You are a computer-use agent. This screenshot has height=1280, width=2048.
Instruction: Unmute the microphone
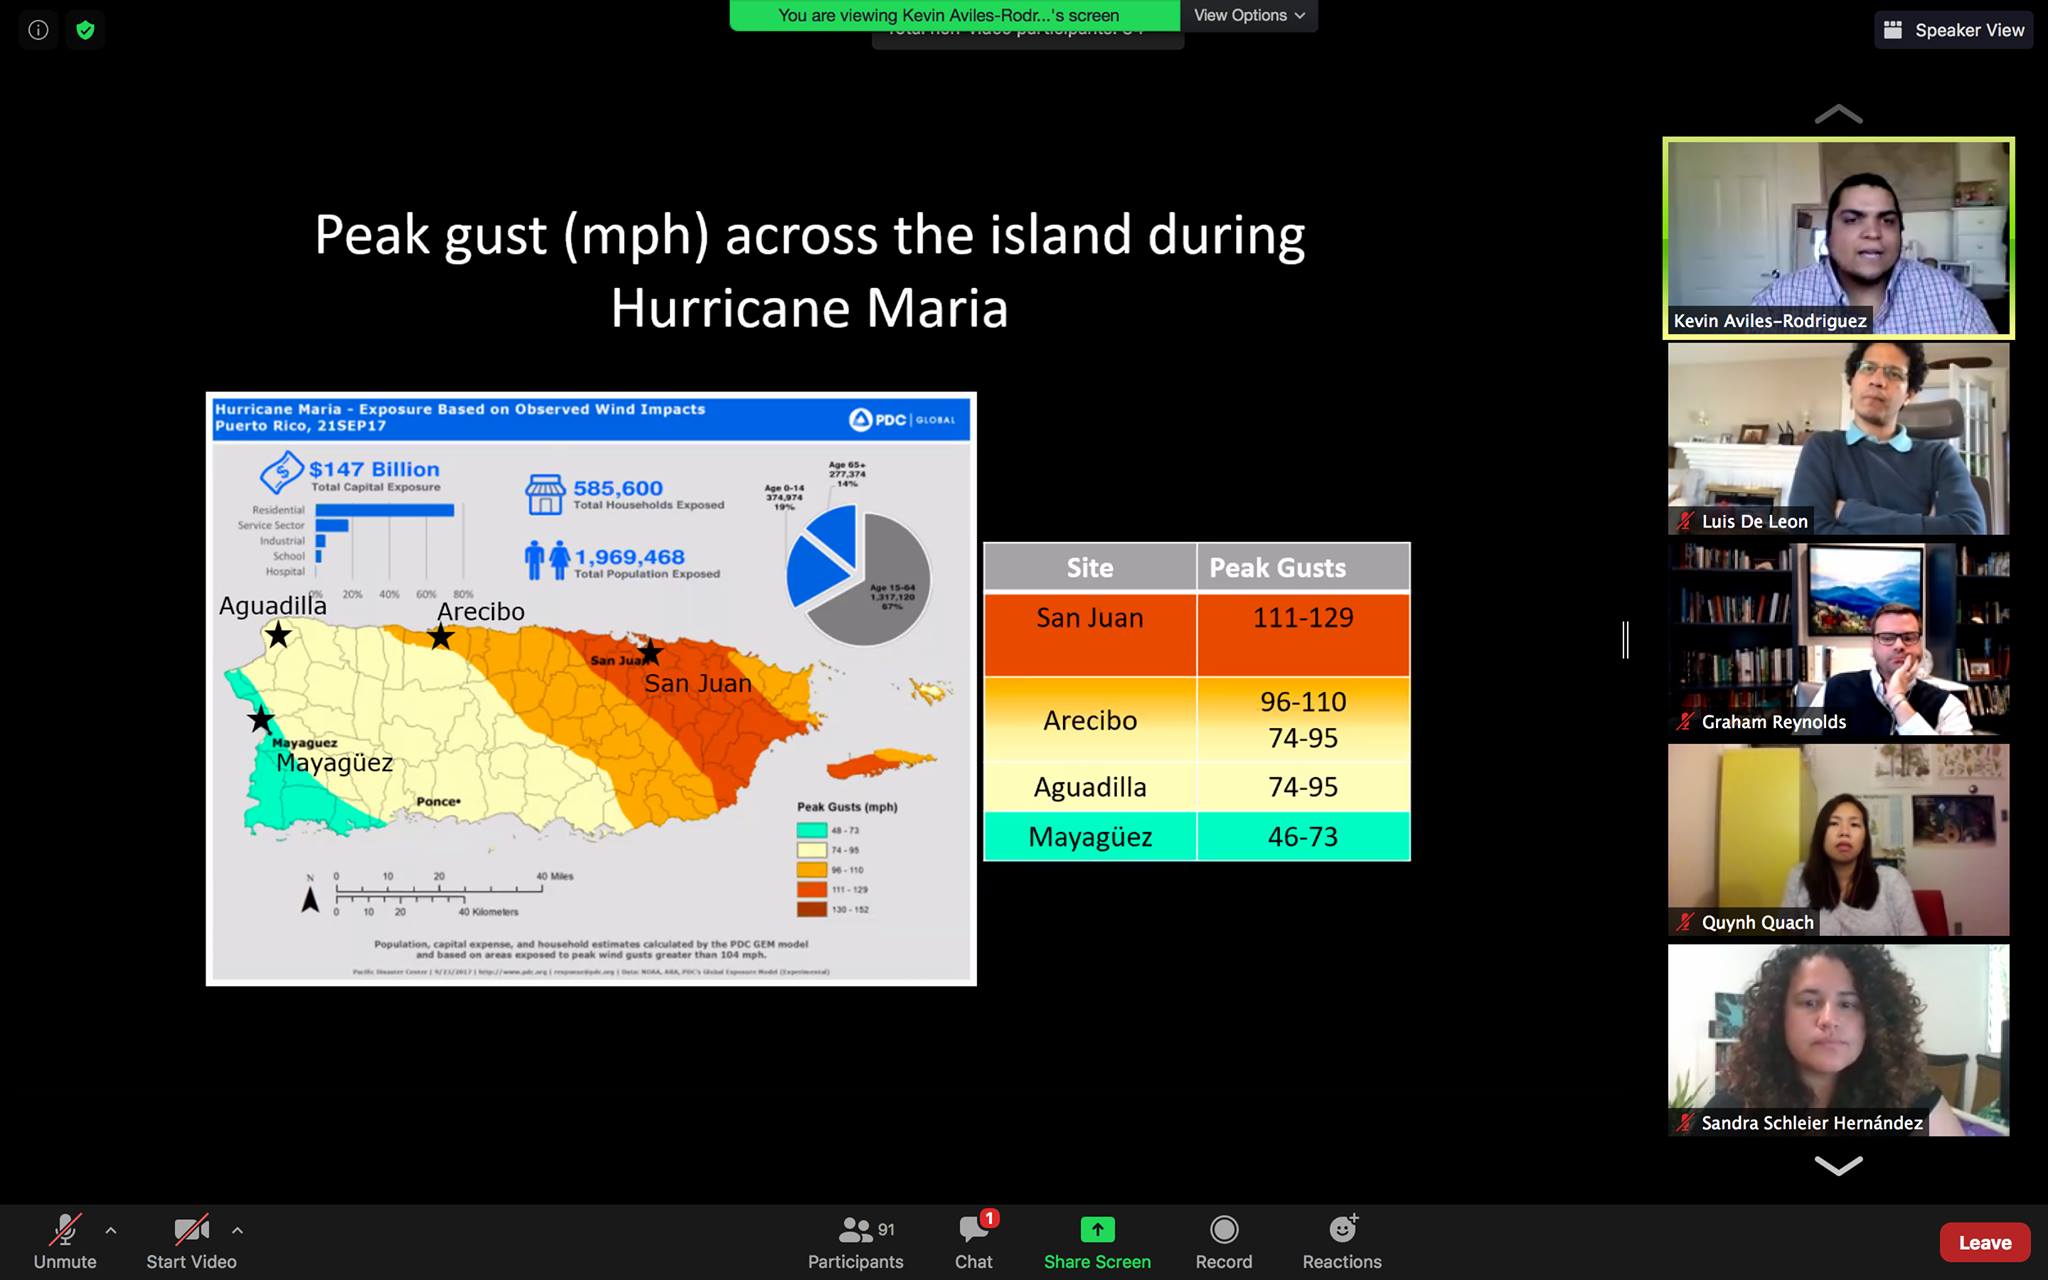coord(65,1241)
